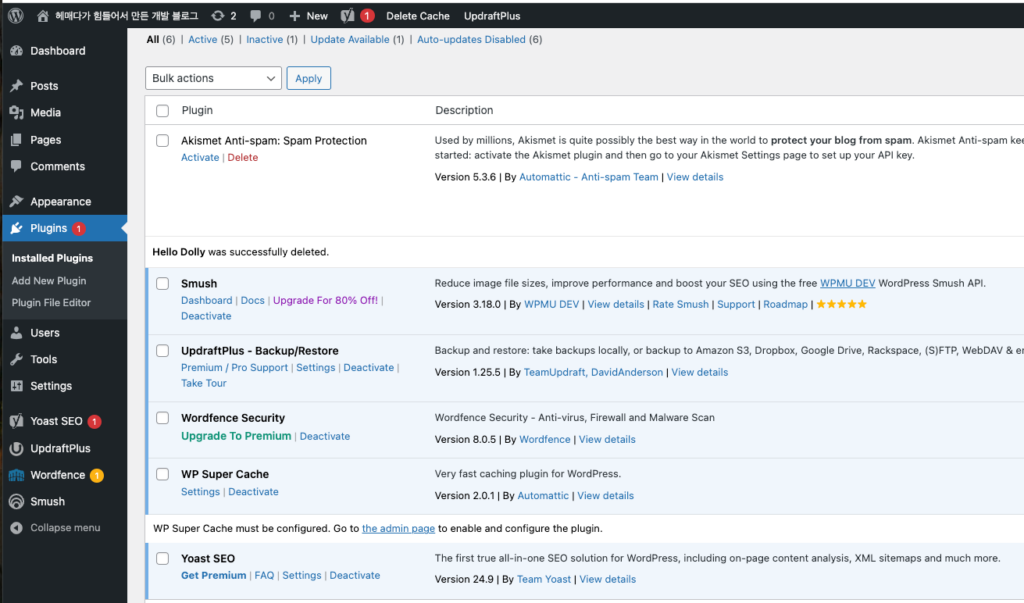Click the plus New content icon
This screenshot has width=1024, height=603.
[x=295, y=16]
